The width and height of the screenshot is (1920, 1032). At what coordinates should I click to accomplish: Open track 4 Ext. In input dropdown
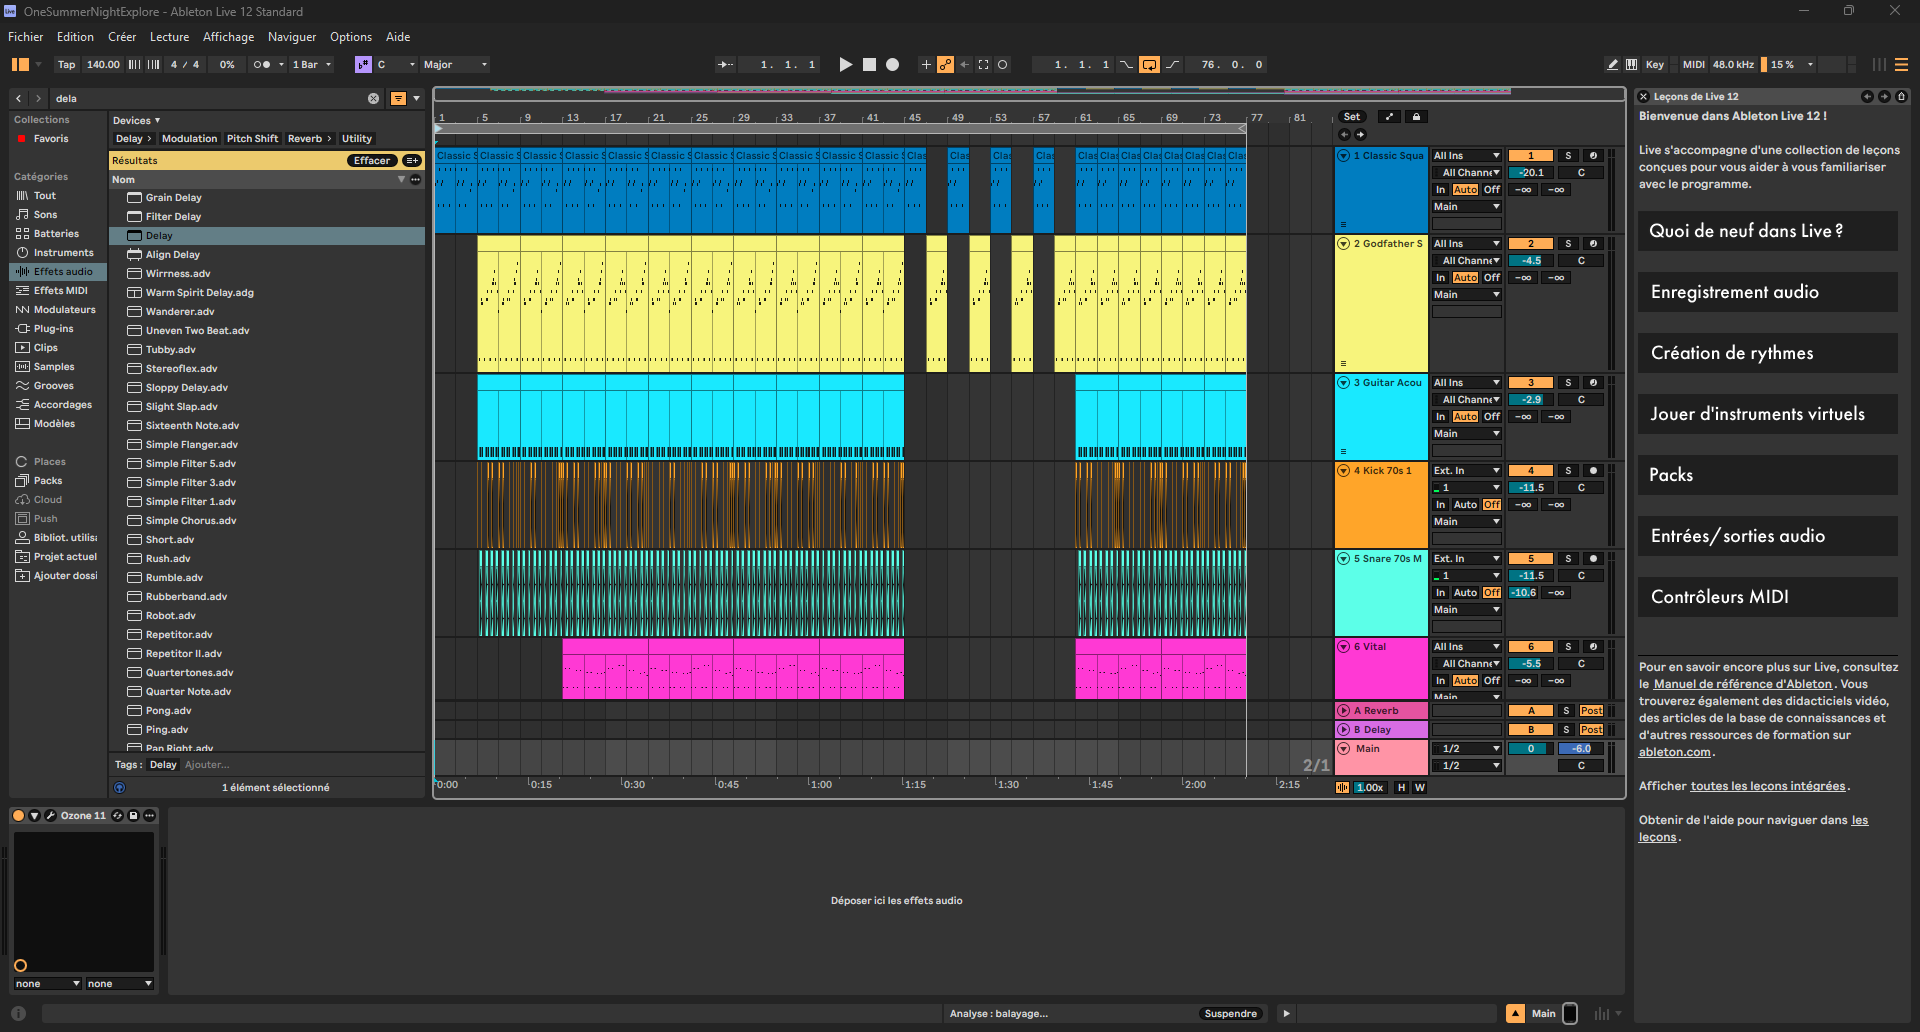point(1467,470)
